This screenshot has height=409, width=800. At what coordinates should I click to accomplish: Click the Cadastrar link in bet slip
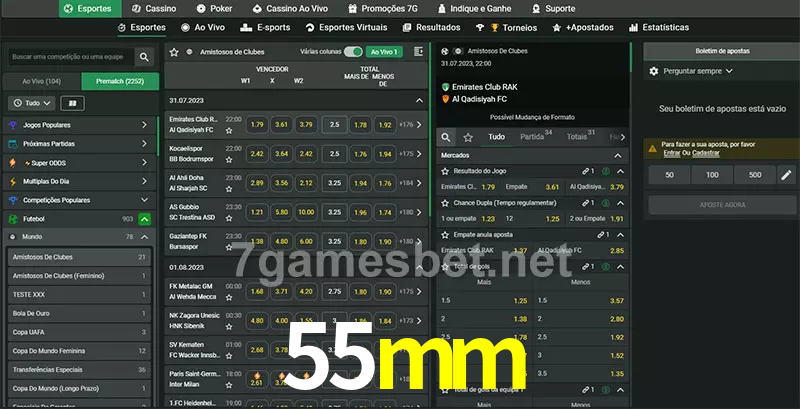(705, 153)
